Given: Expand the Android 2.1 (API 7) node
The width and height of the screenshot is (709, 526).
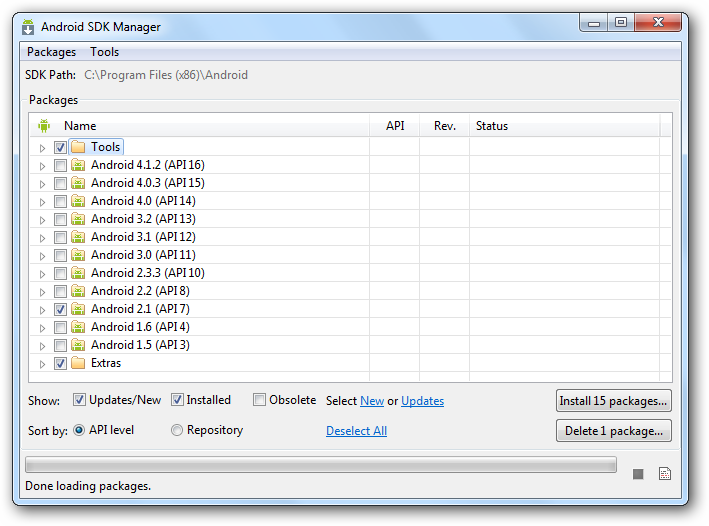Looking at the screenshot, I should [43, 310].
